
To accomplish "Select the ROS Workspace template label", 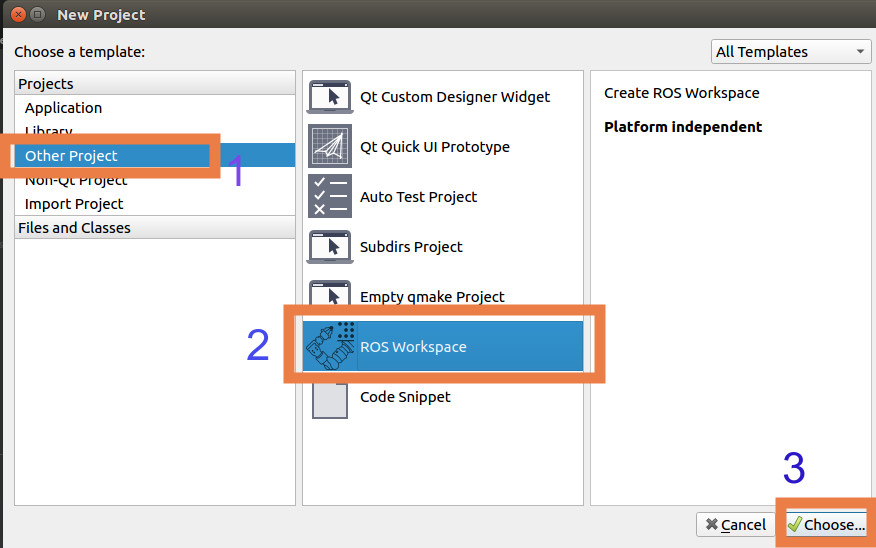I will tap(413, 347).
